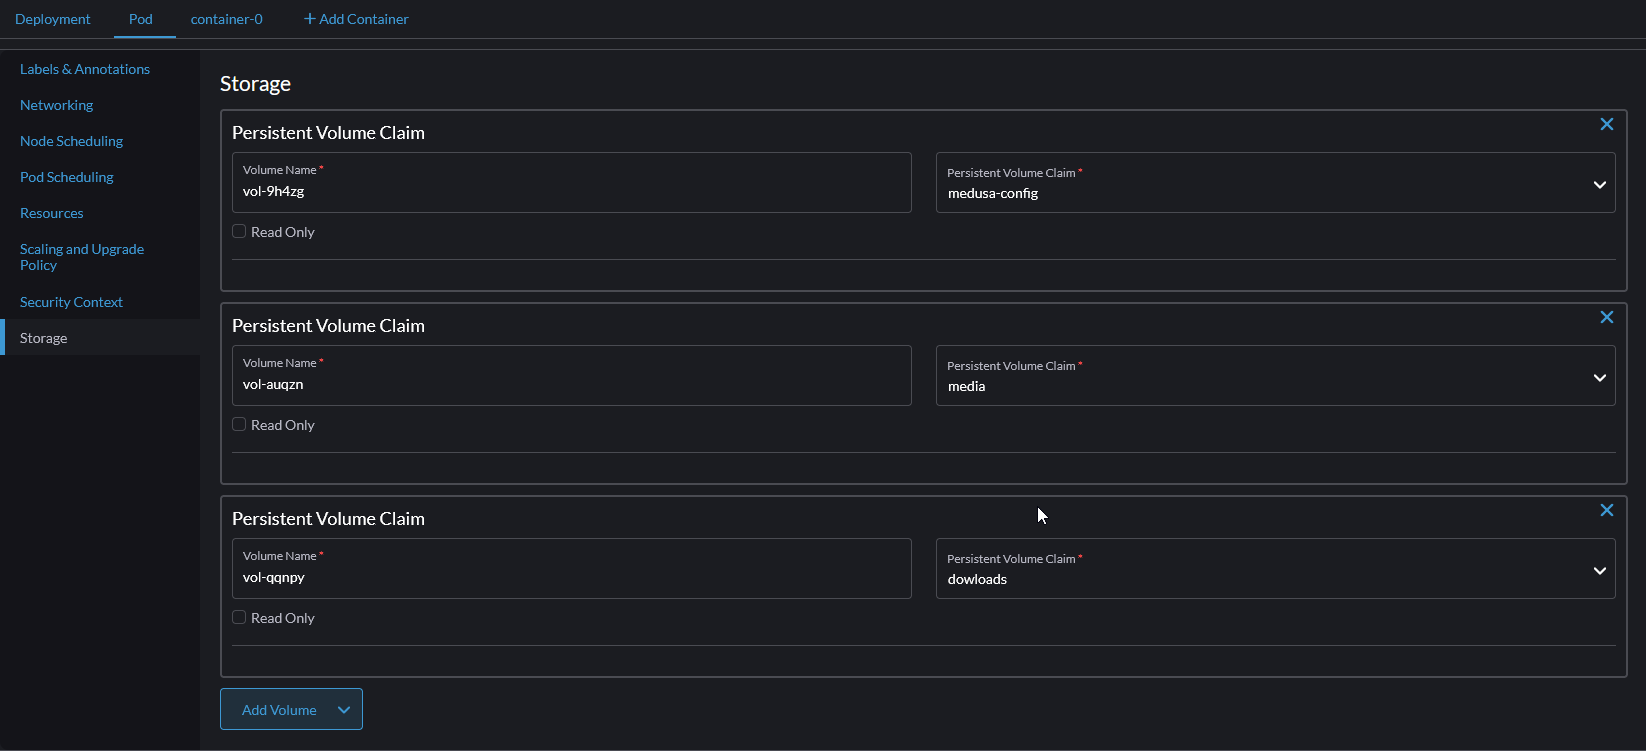Enable Read Only for vol-auqzn volume
Screen dimensions: 1646x751
pyautogui.click(x=239, y=425)
